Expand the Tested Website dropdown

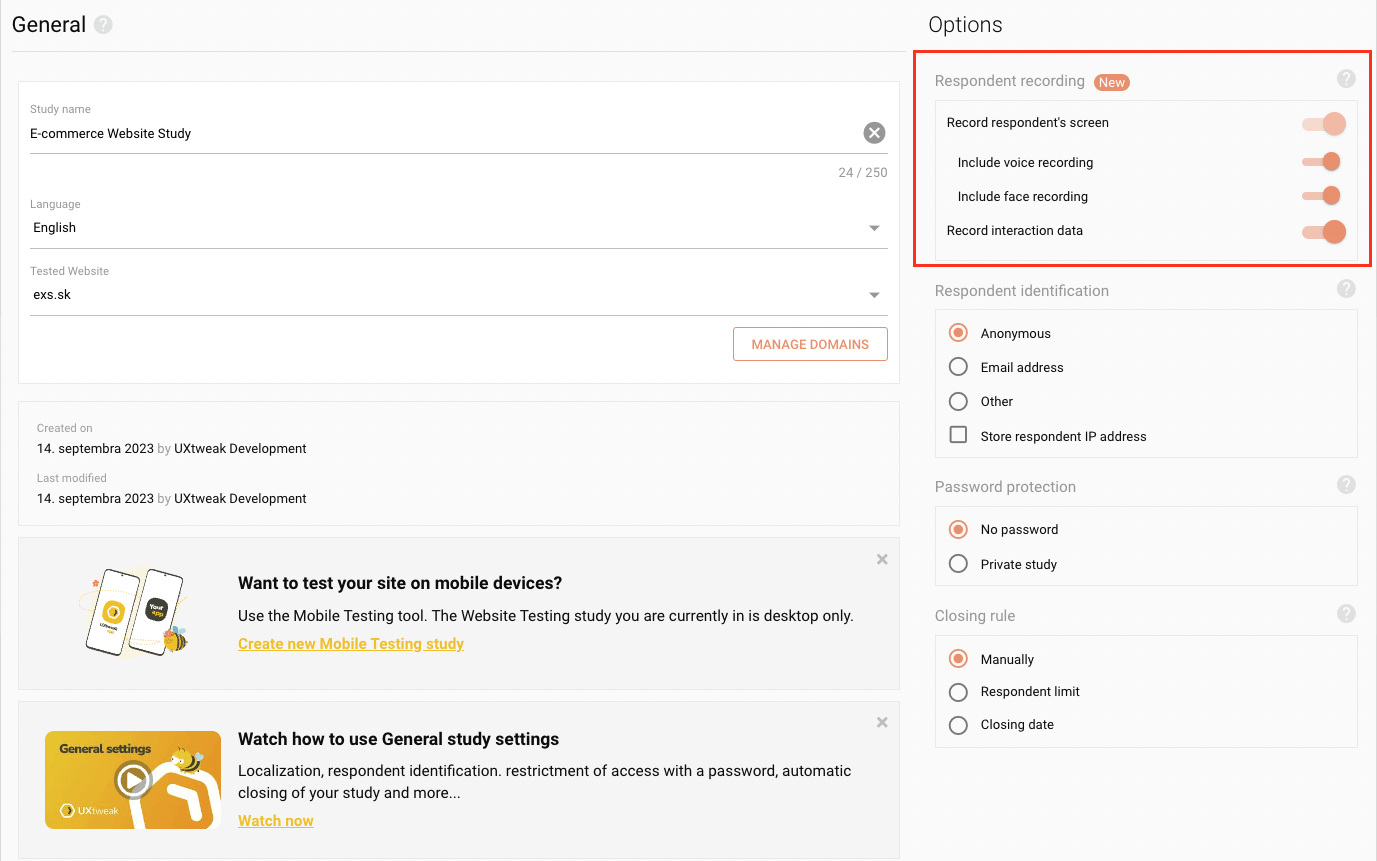[x=874, y=295]
